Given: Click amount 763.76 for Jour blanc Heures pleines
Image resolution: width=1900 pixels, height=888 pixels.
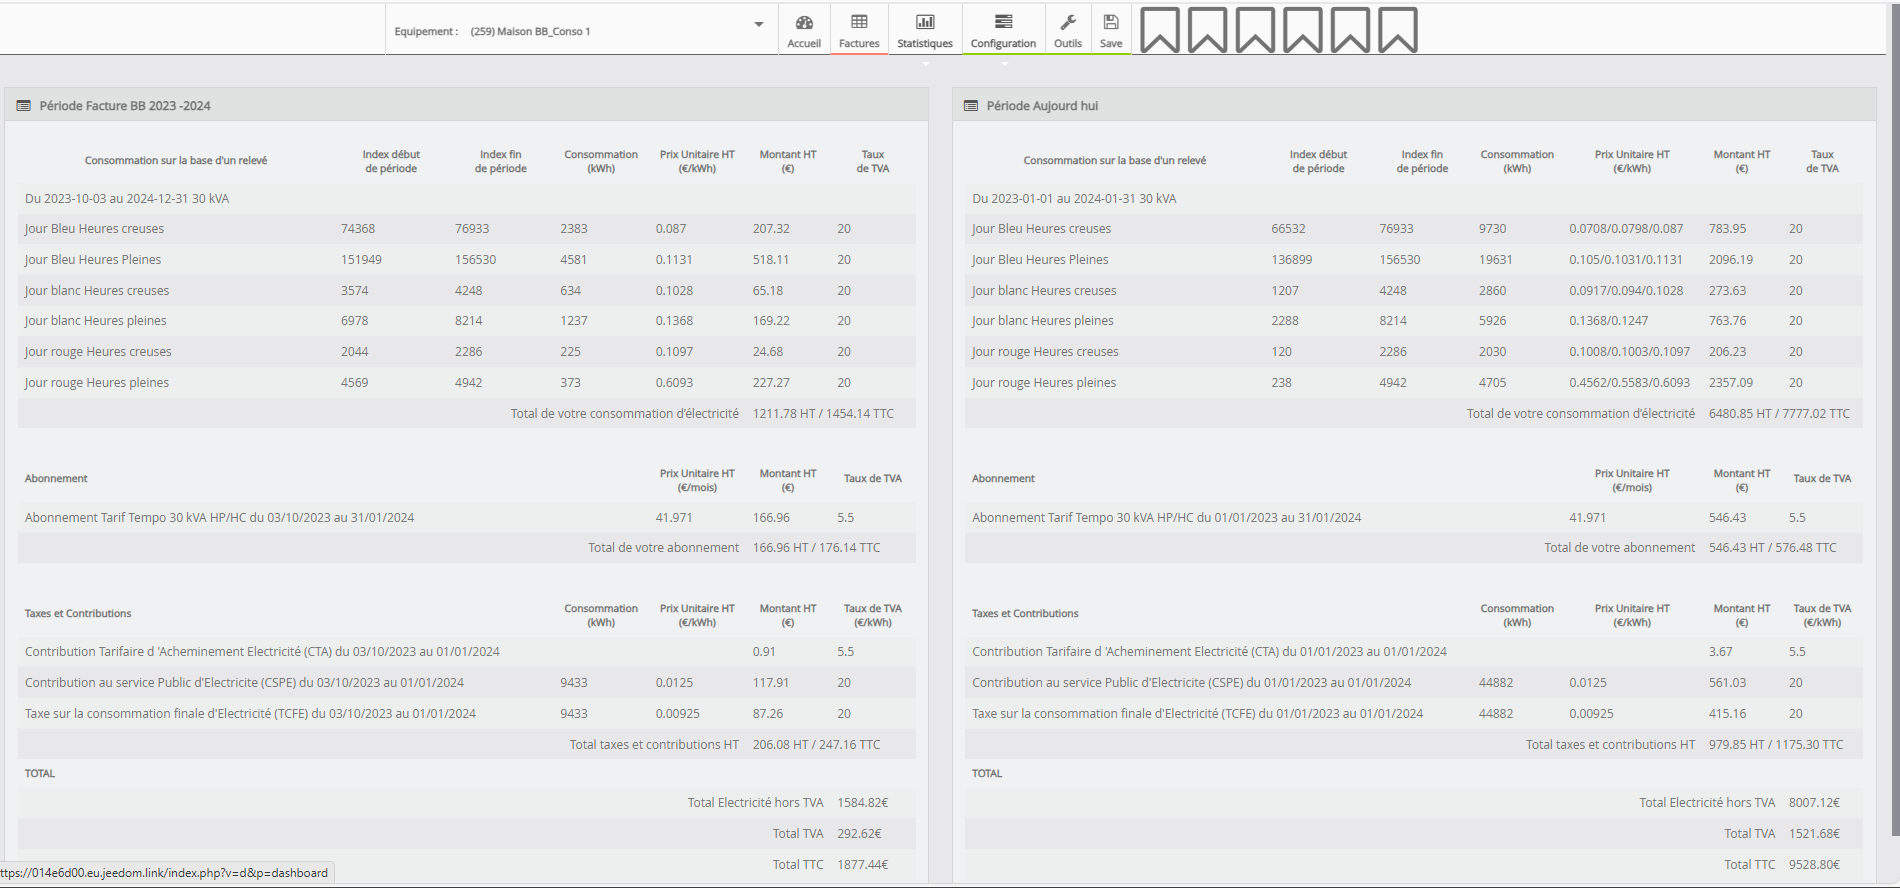Looking at the screenshot, I should click(1728, 321).
